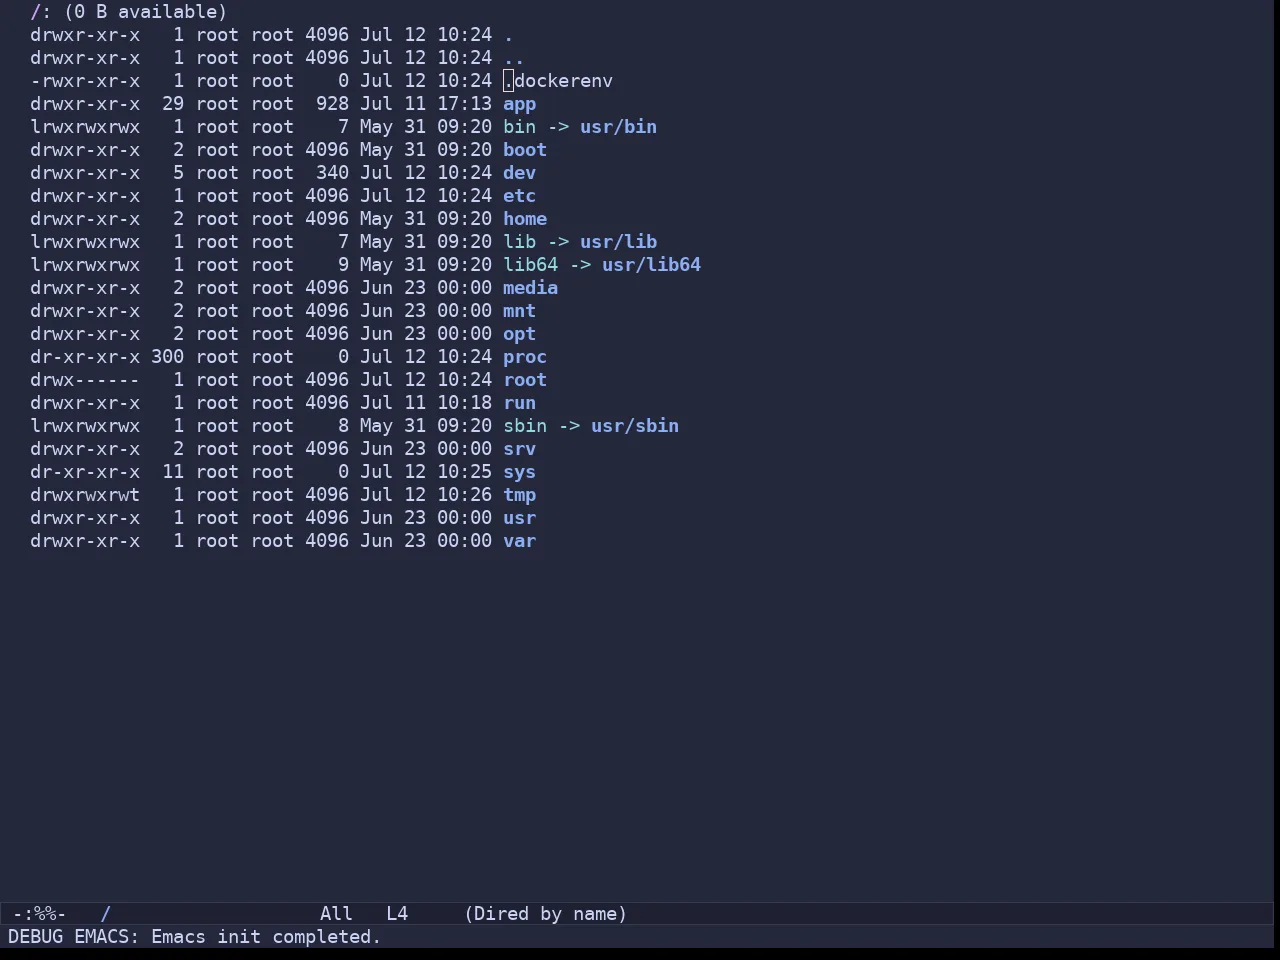Select the .dockerenv file entry
This screenshot has height=960, width=1280.
point(558,81)
